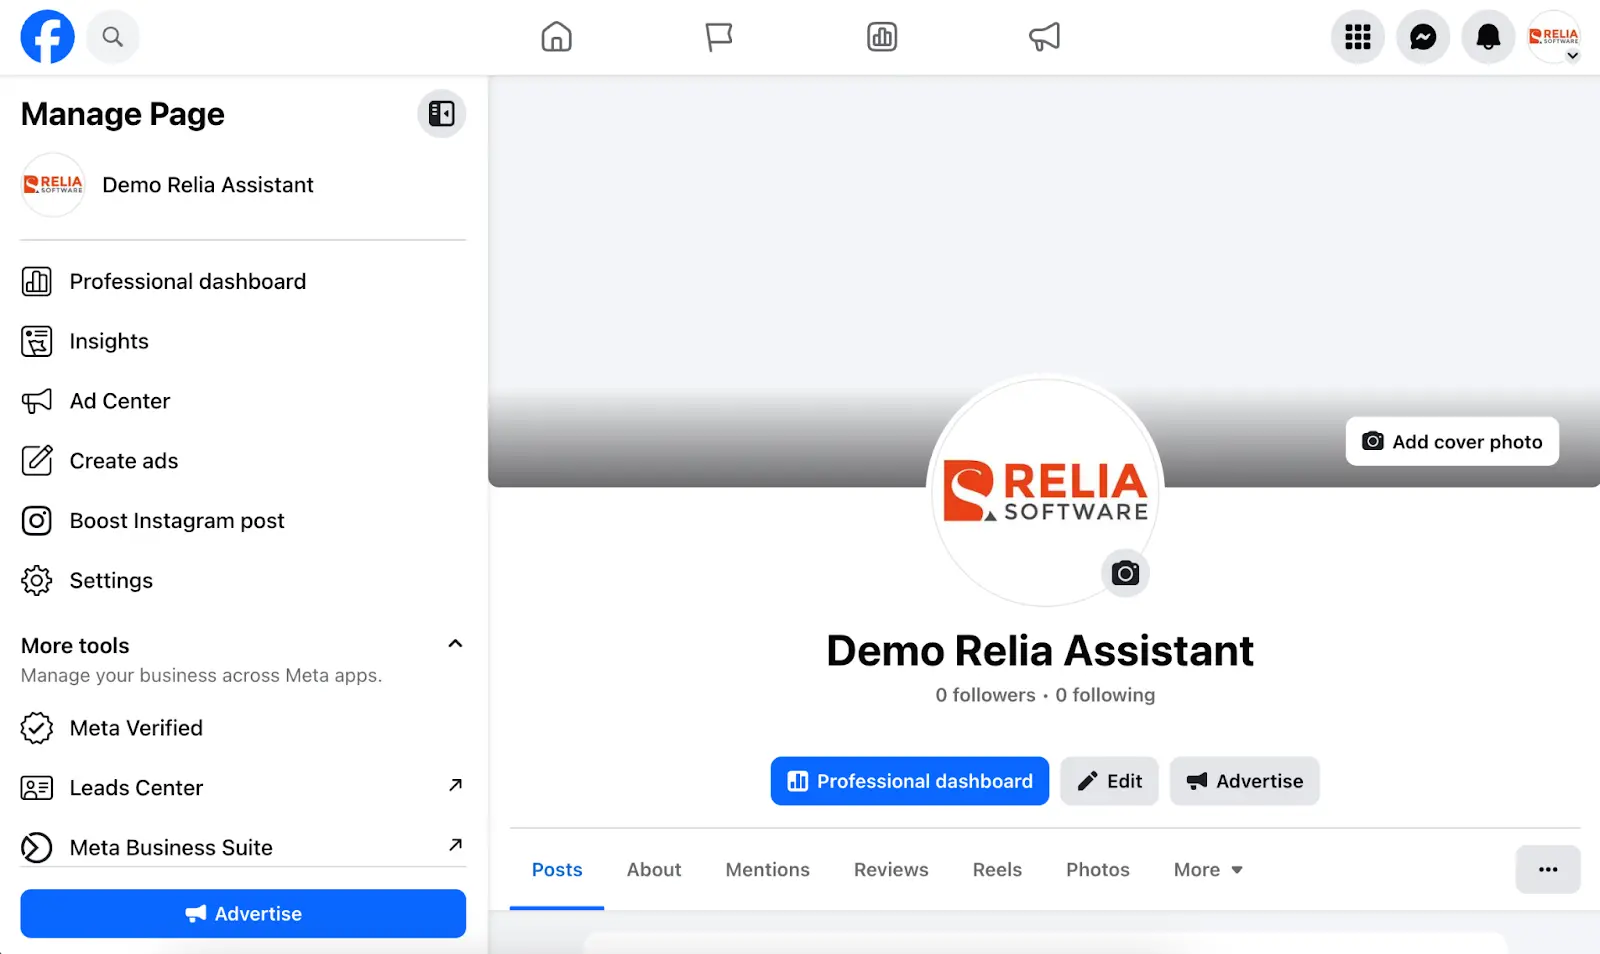Open Boost Instagram post
Viewport: 1600px width, 954px height.
coord(177,521)
